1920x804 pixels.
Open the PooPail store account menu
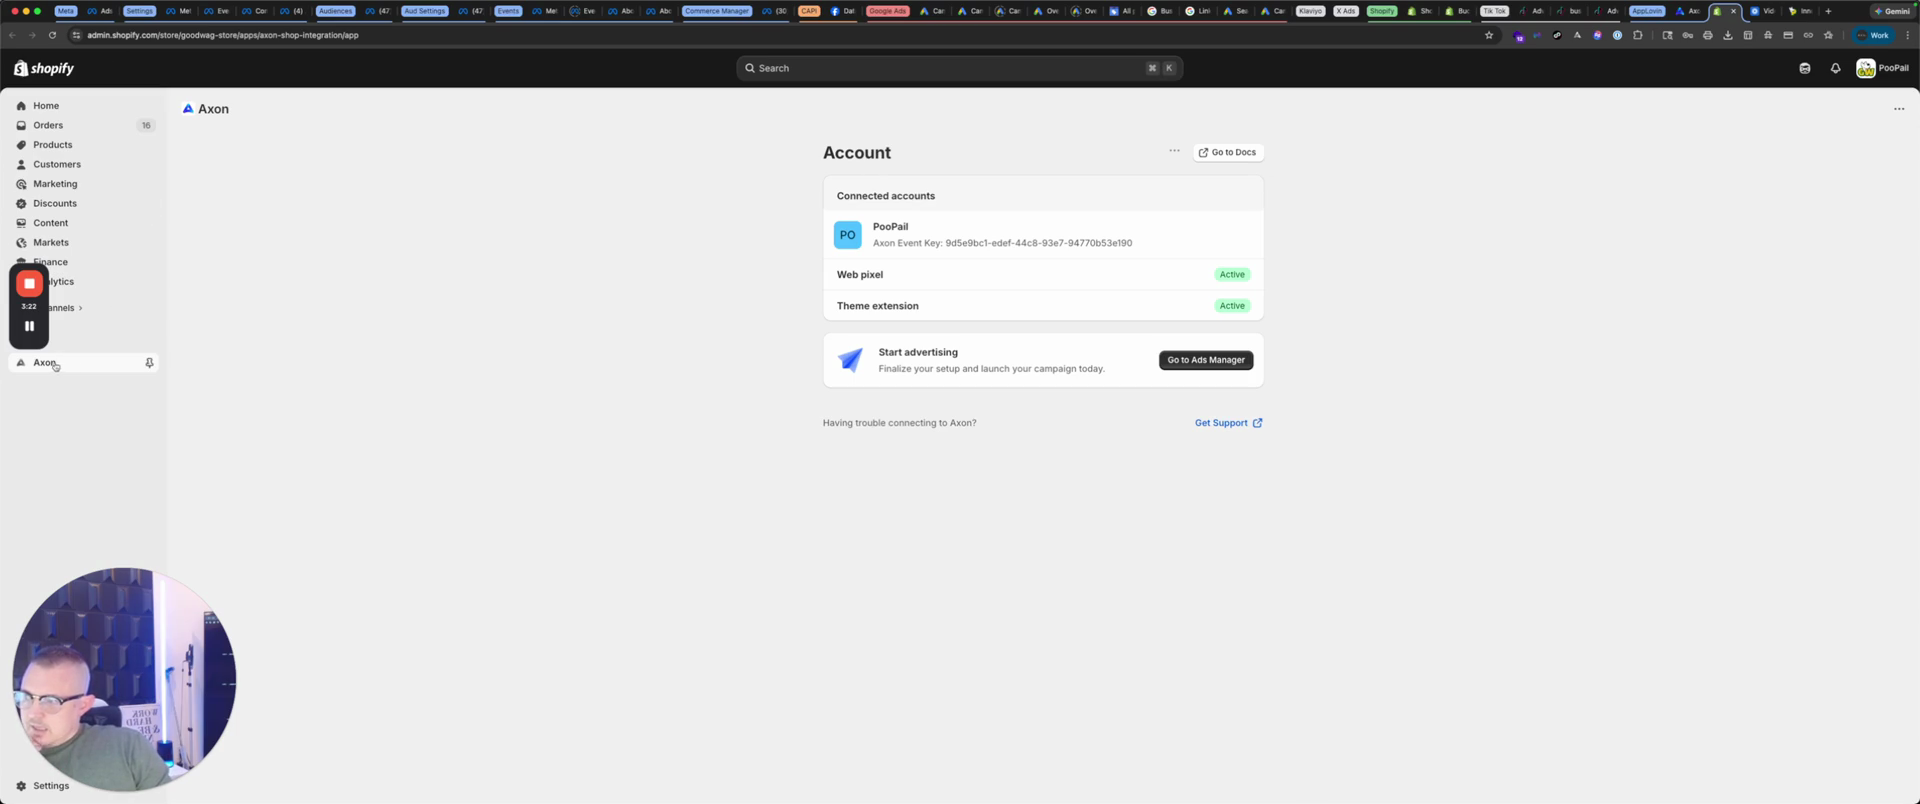click(1882, 68)
